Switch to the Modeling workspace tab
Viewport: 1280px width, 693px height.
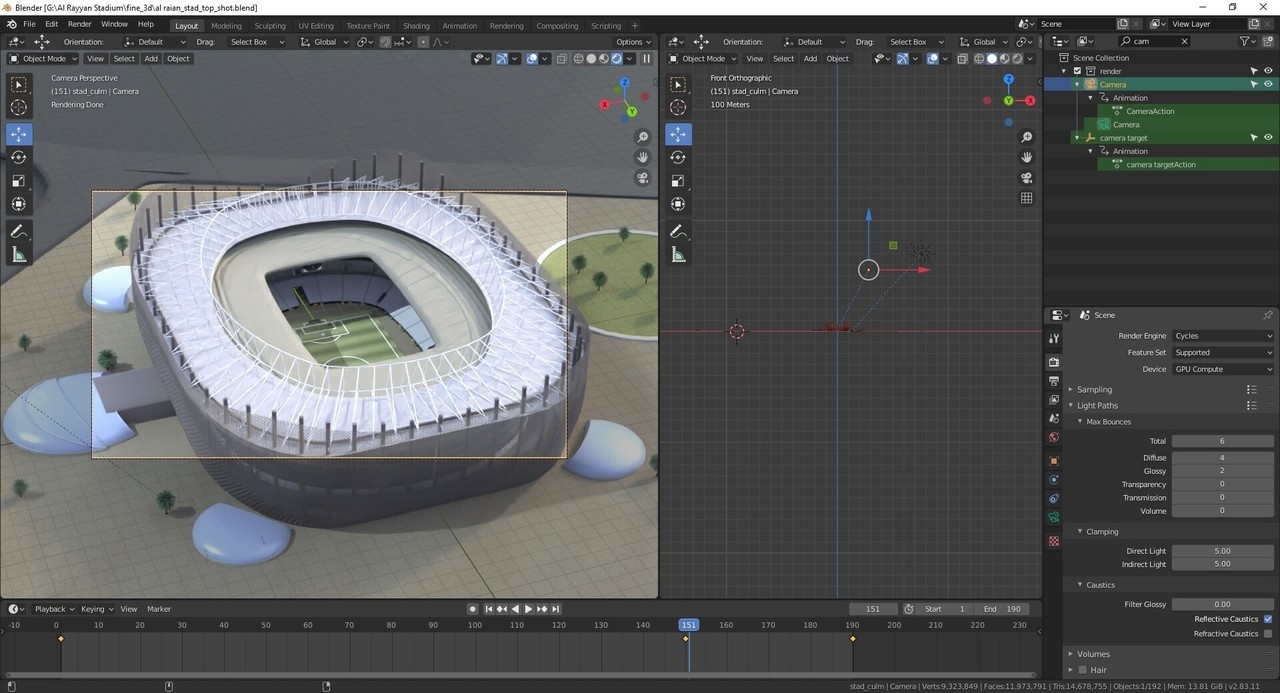[226, 26]
